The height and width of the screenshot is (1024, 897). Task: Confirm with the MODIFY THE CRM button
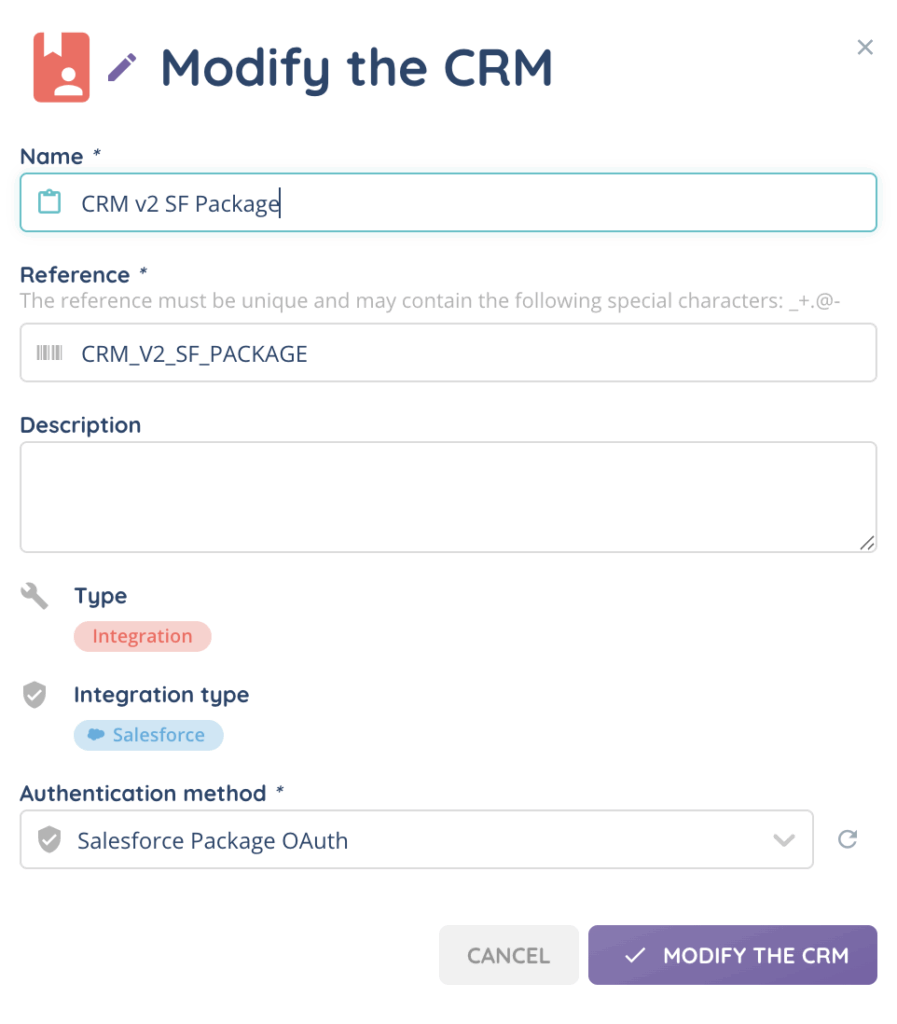732,955
